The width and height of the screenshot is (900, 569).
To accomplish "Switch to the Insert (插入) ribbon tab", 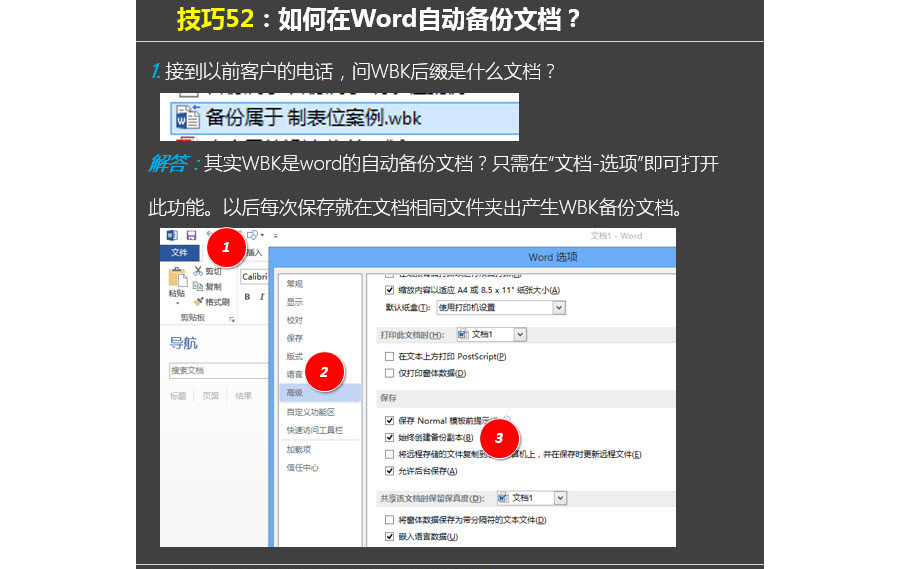I will (x=254, y=253).
